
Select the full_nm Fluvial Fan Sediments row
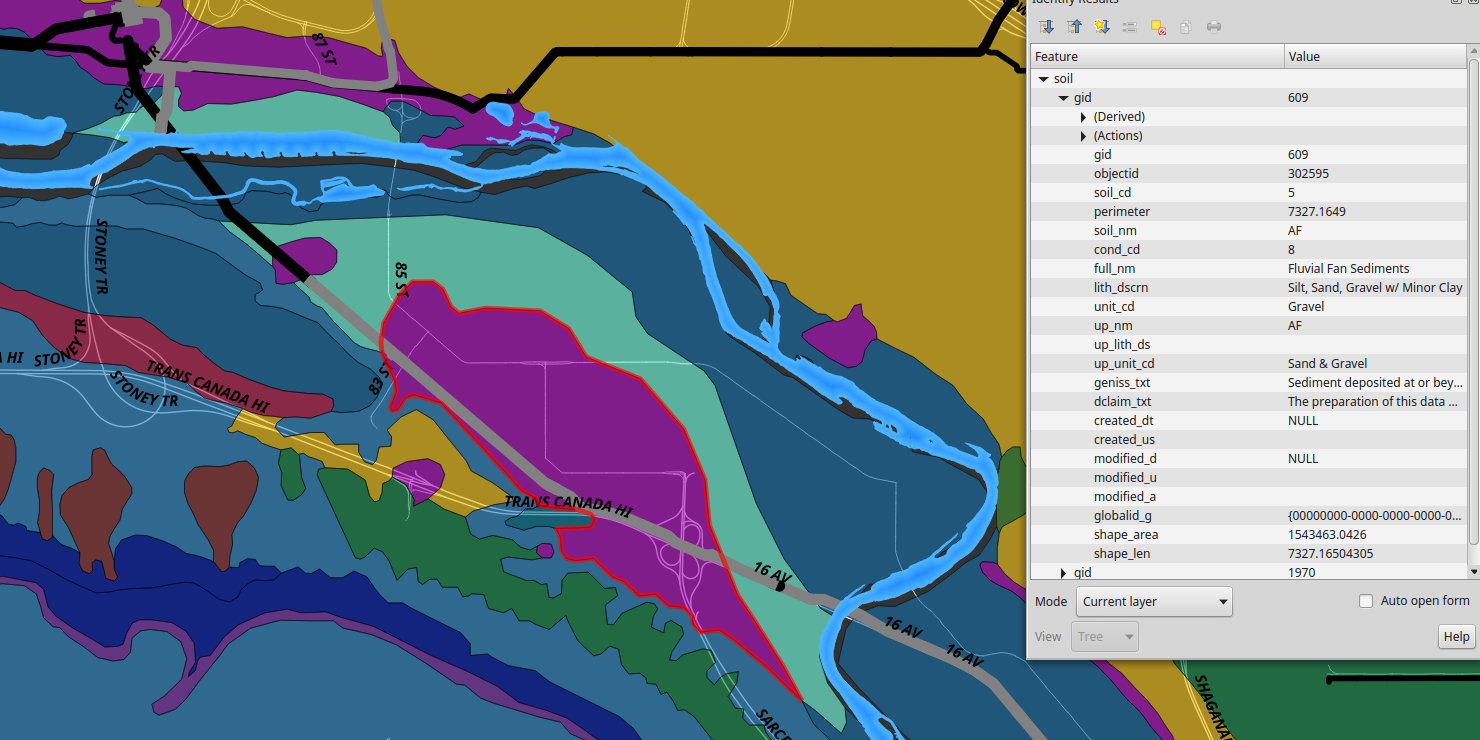[1250, 269]
